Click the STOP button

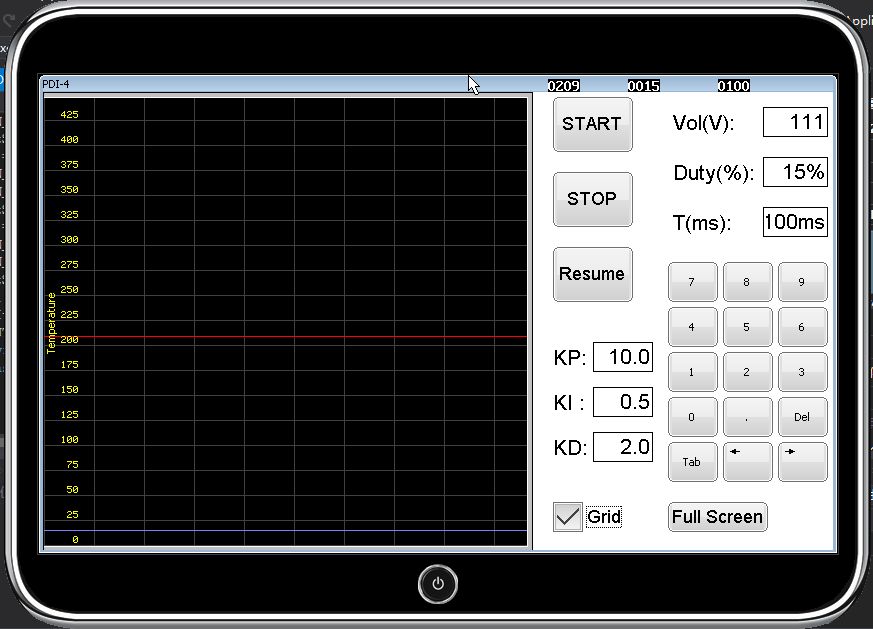click(592, 199)
